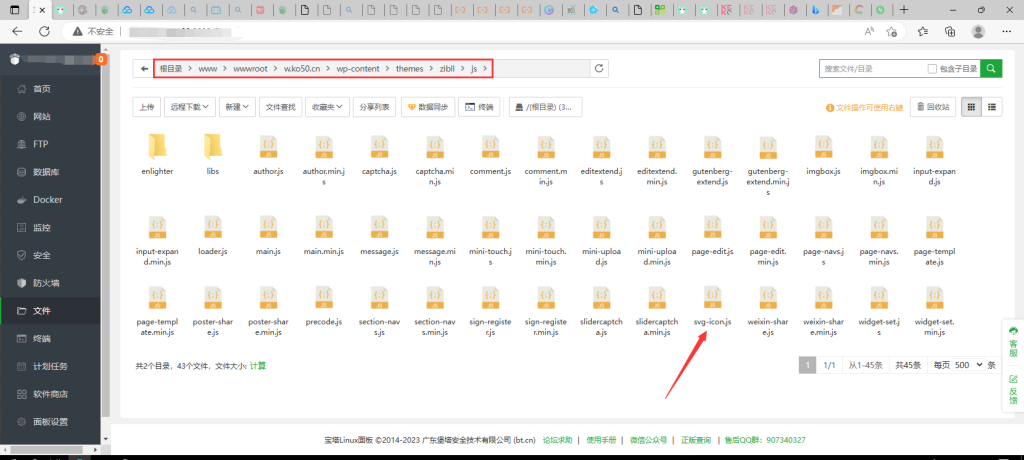Select the message.js file icon
Image resolution: width=1024 pixels, height=460 pixels.
(x=379, y=228)
